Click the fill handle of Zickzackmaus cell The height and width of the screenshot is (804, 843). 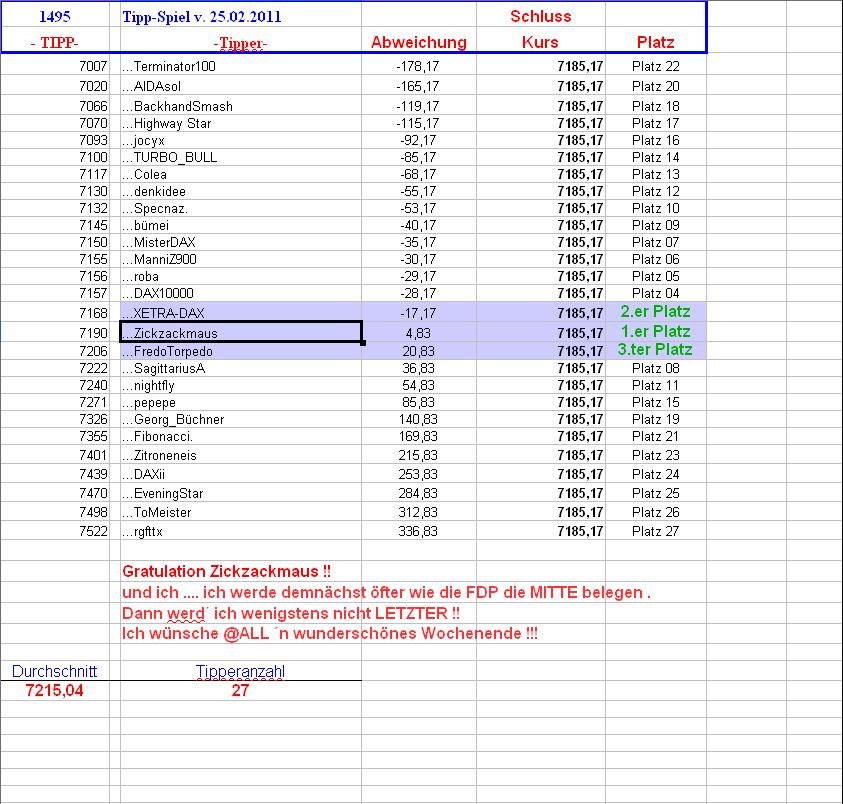(363, 343)
